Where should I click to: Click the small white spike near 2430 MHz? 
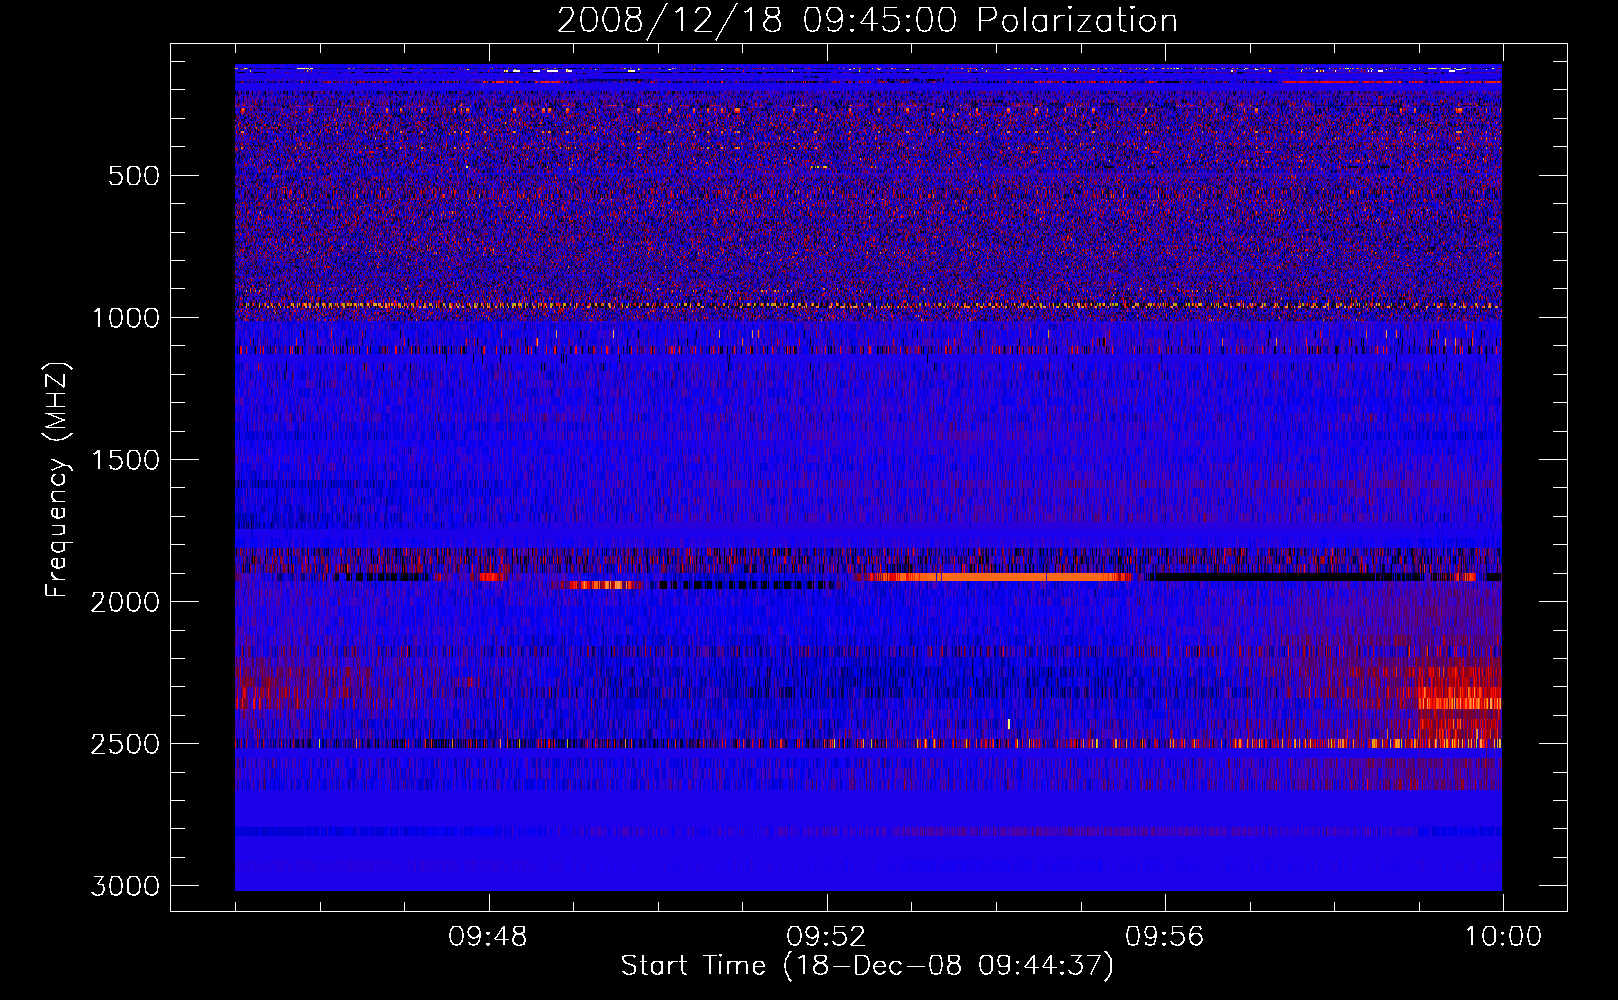(1009, 723)
